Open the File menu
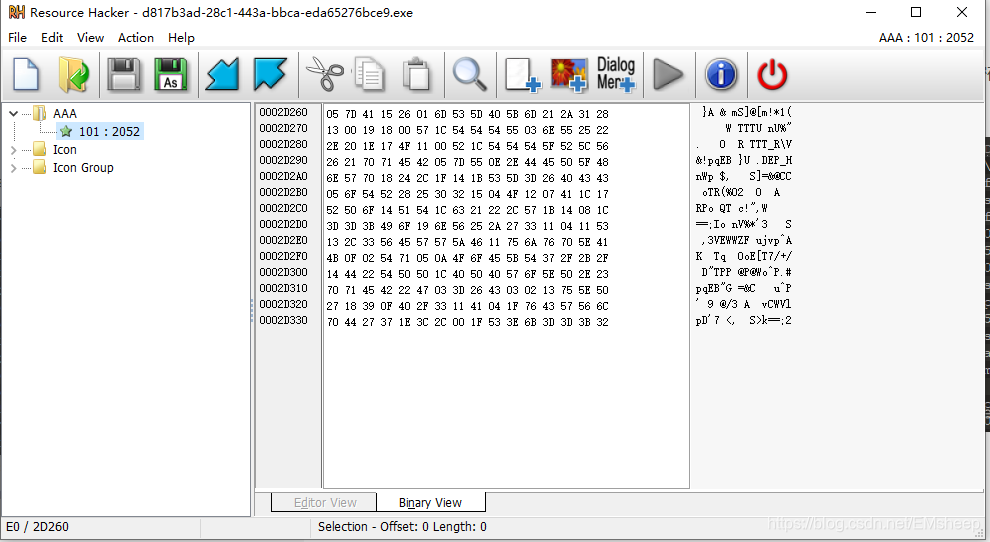 [x=17, y=38]
